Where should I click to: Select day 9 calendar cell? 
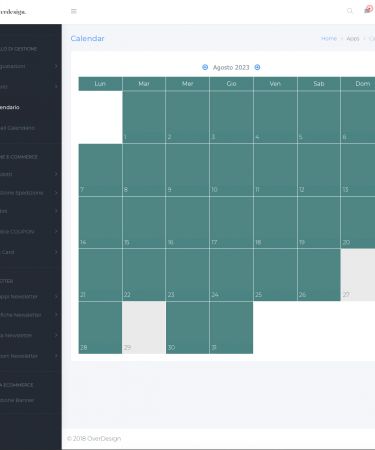(x=187, y=170)
